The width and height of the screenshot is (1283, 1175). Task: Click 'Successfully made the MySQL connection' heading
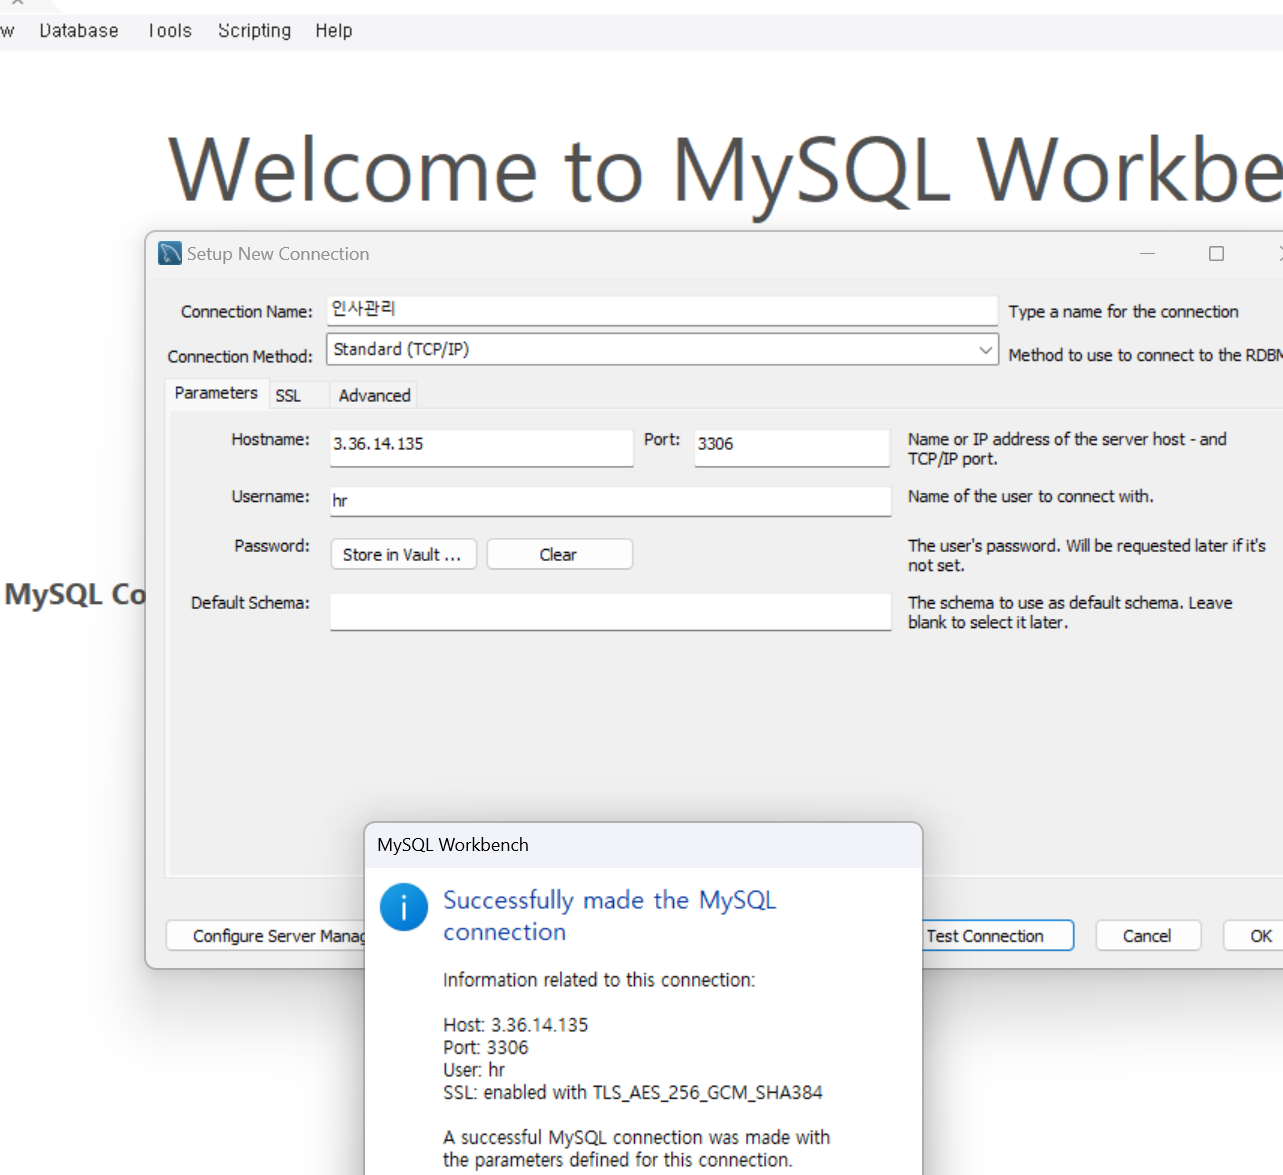(610, 915)
